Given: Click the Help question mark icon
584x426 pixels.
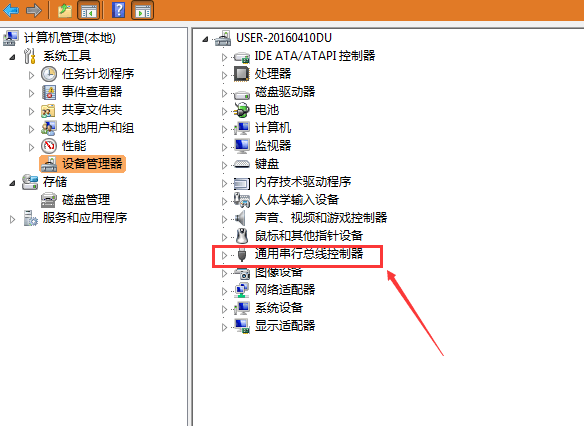Looking at the screenshot, I should [x=118, y=10].
